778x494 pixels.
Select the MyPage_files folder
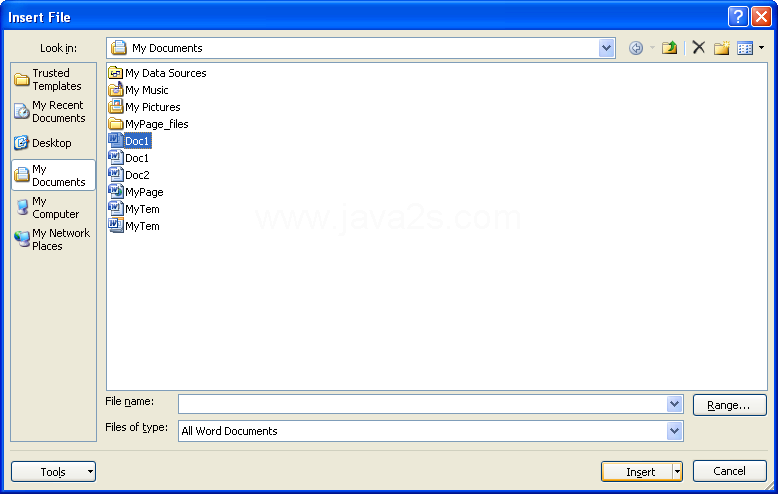[148, 124]
